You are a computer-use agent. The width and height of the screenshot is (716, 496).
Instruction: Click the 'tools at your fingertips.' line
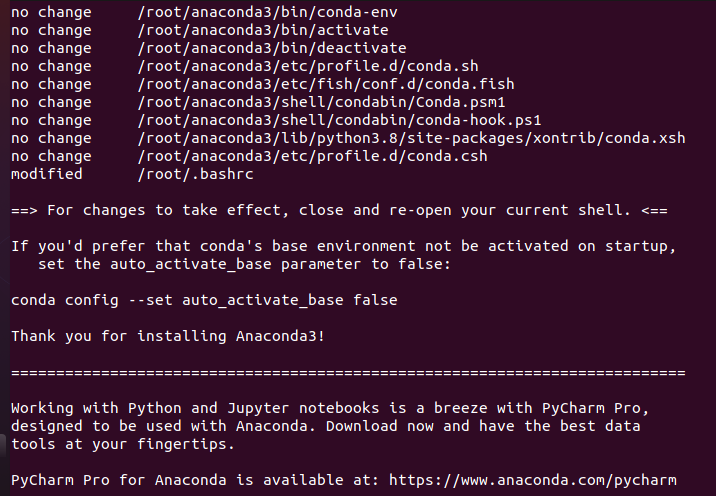click(123, 444)
